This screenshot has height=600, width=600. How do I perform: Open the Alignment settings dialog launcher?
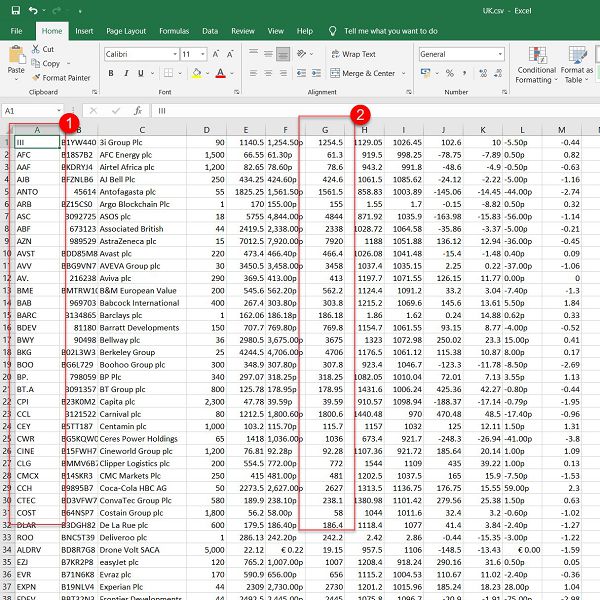point(409,92)
